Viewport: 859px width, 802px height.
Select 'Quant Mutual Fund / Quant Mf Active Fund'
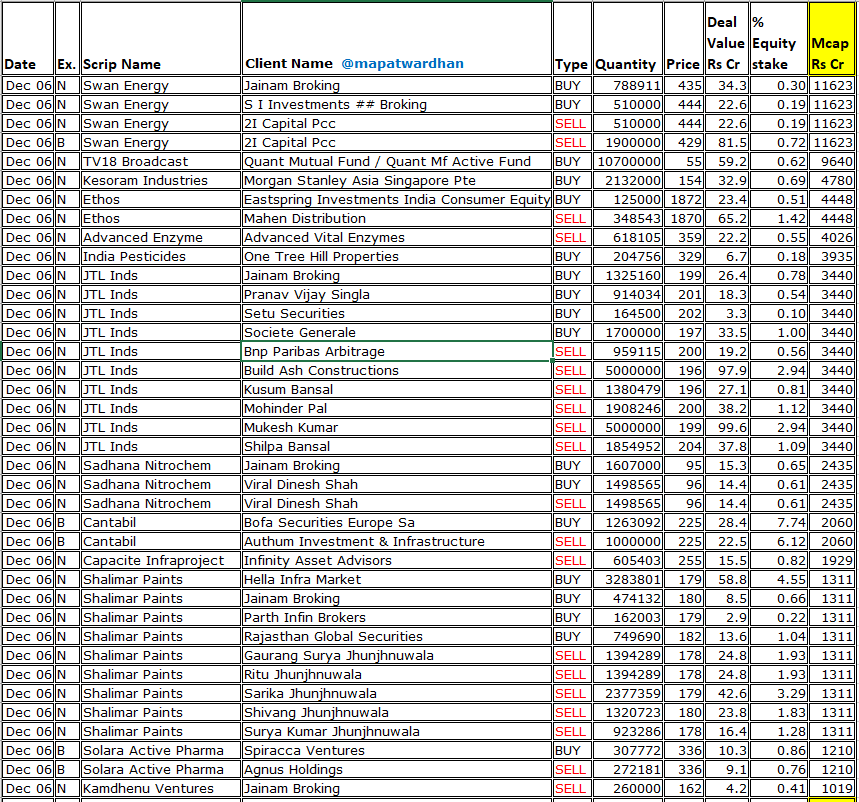(397, 162)
